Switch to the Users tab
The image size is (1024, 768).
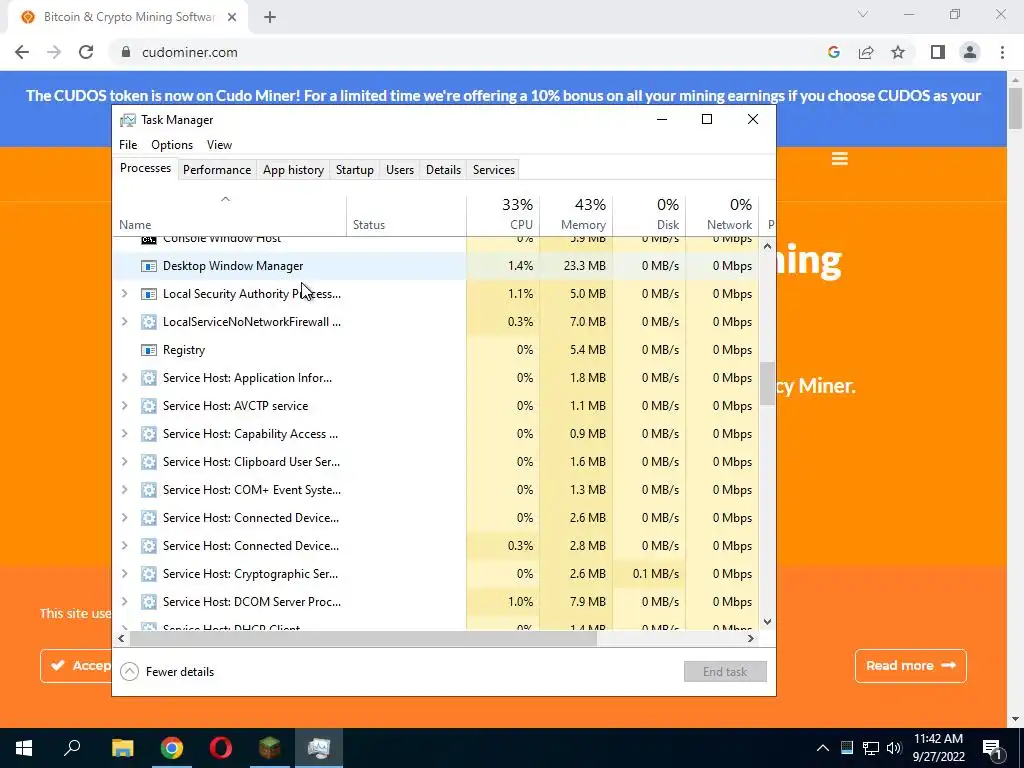(400, 170)
